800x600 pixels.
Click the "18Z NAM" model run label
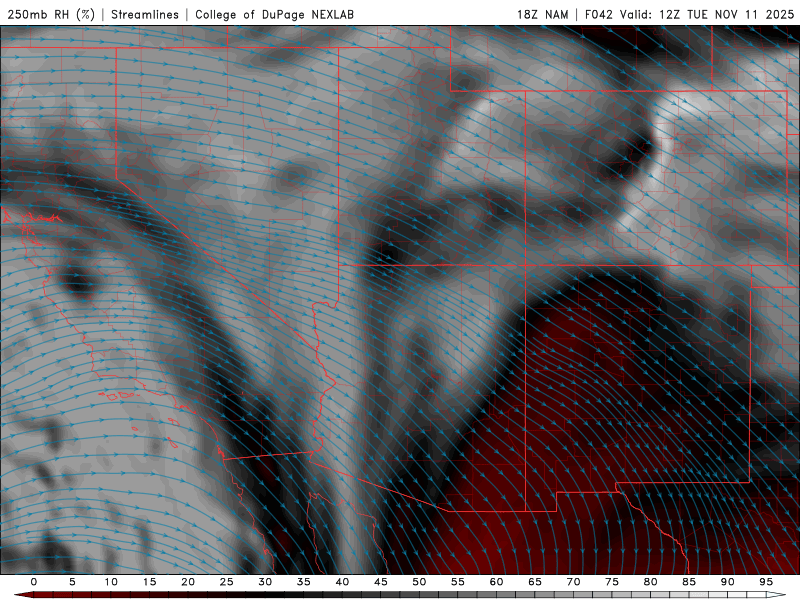click(542, 14)
